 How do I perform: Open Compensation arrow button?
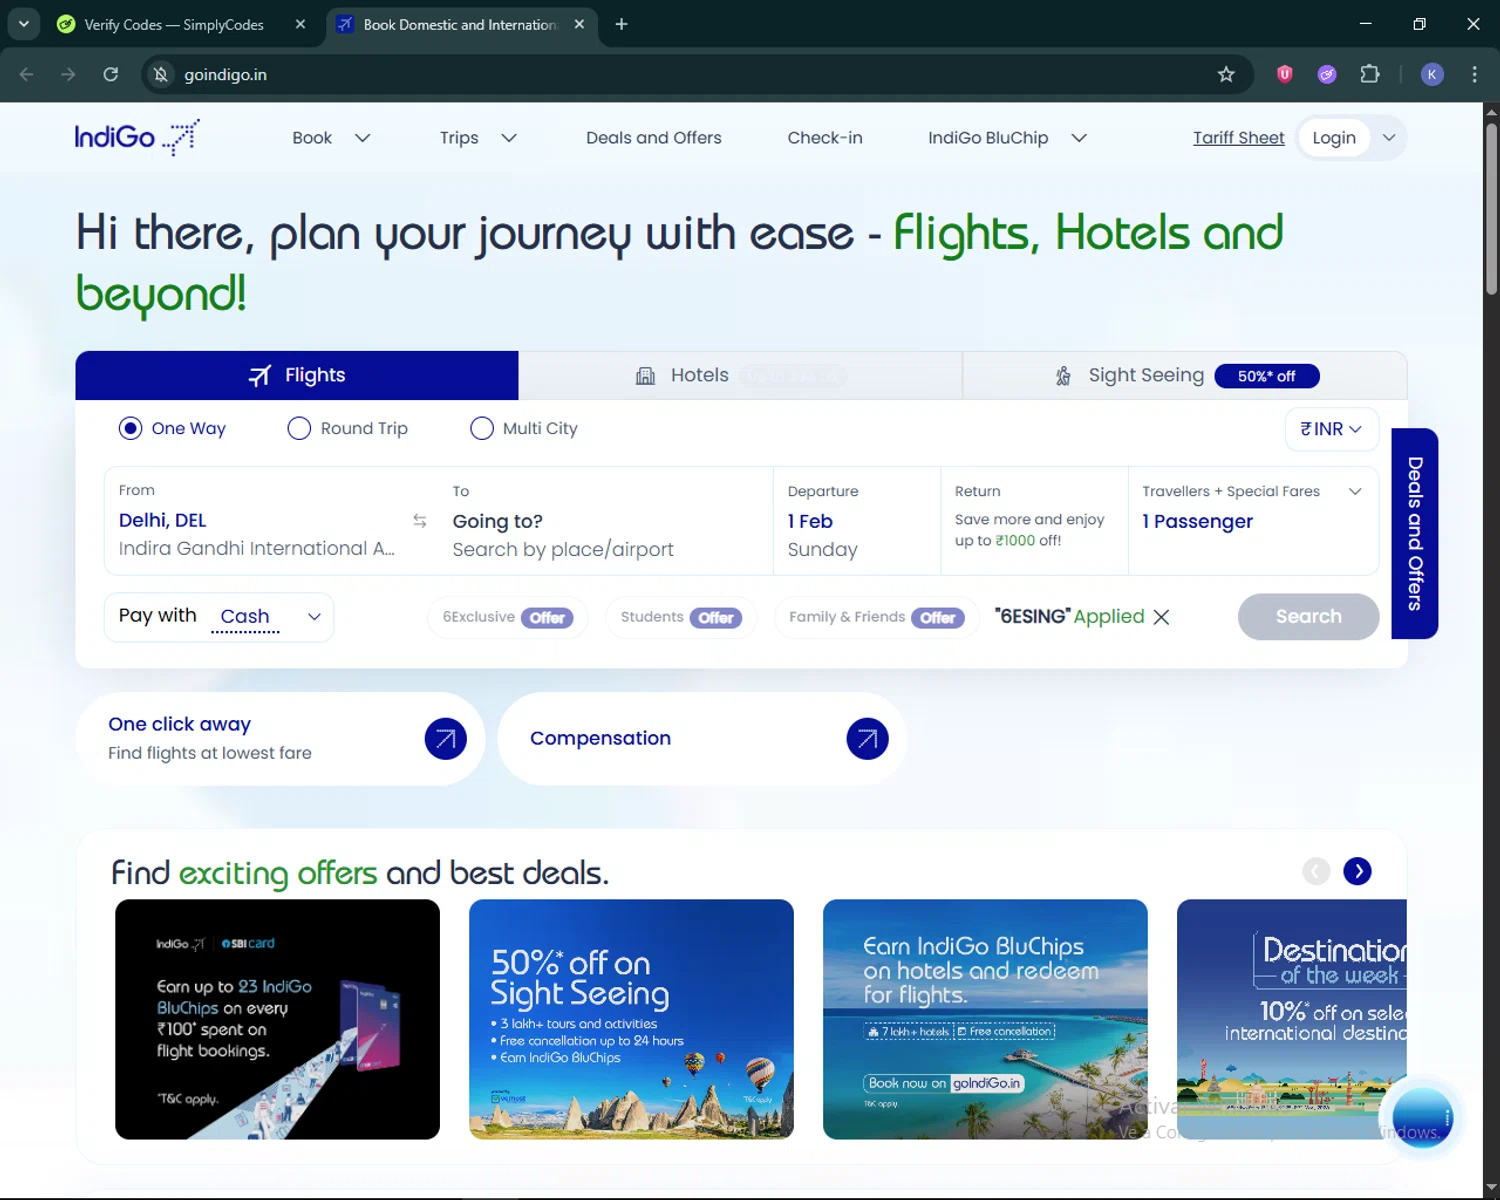(867, 739)
